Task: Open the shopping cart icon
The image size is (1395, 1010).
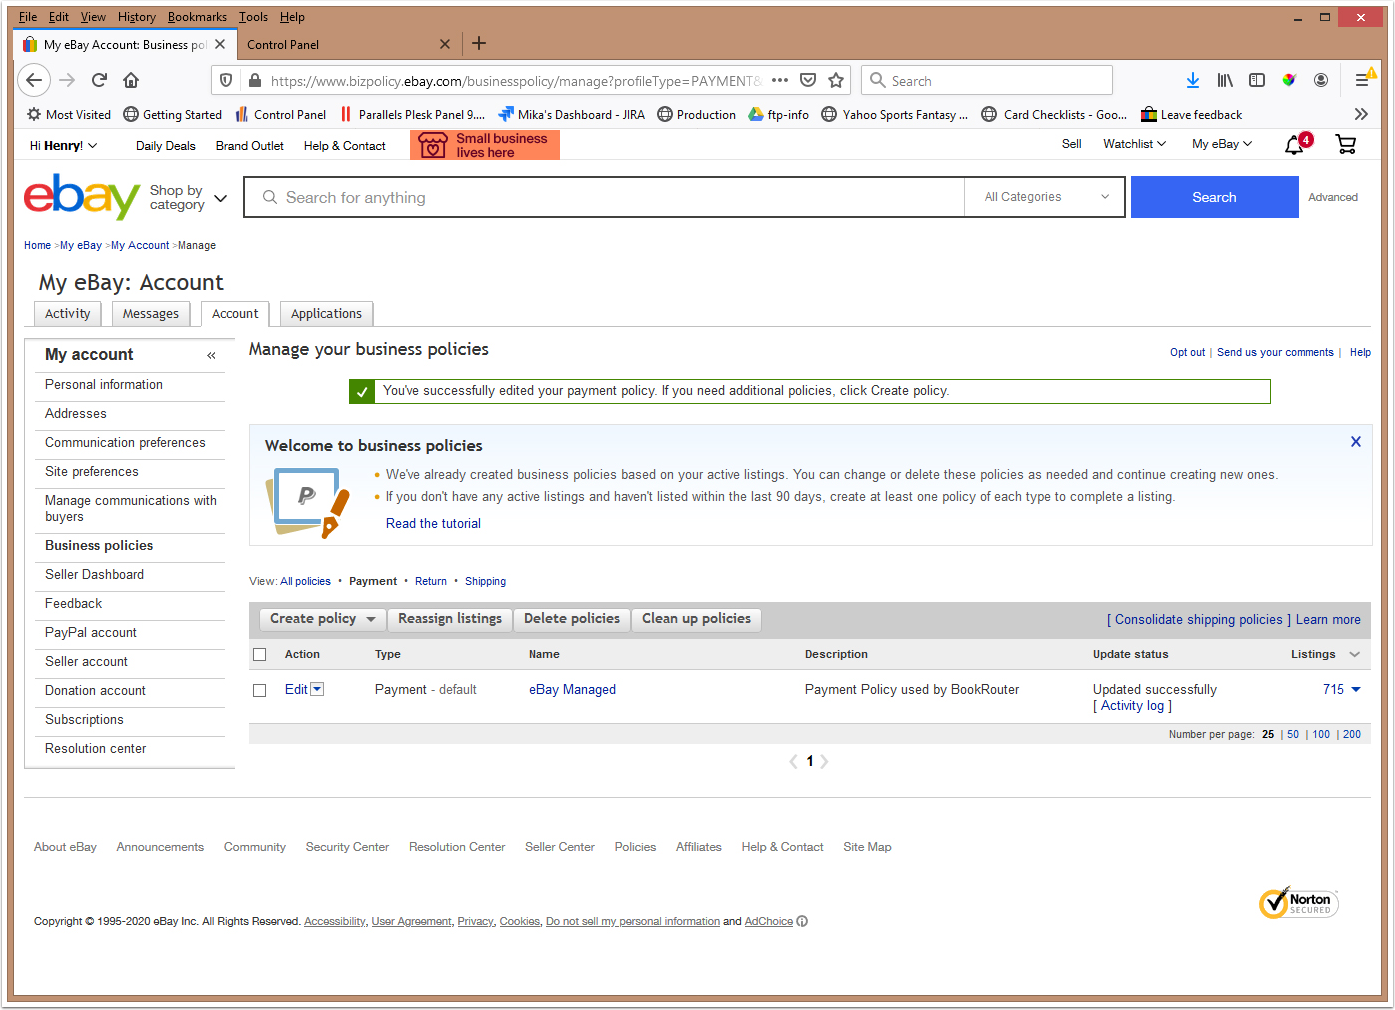Action: tap(1346, 145)
